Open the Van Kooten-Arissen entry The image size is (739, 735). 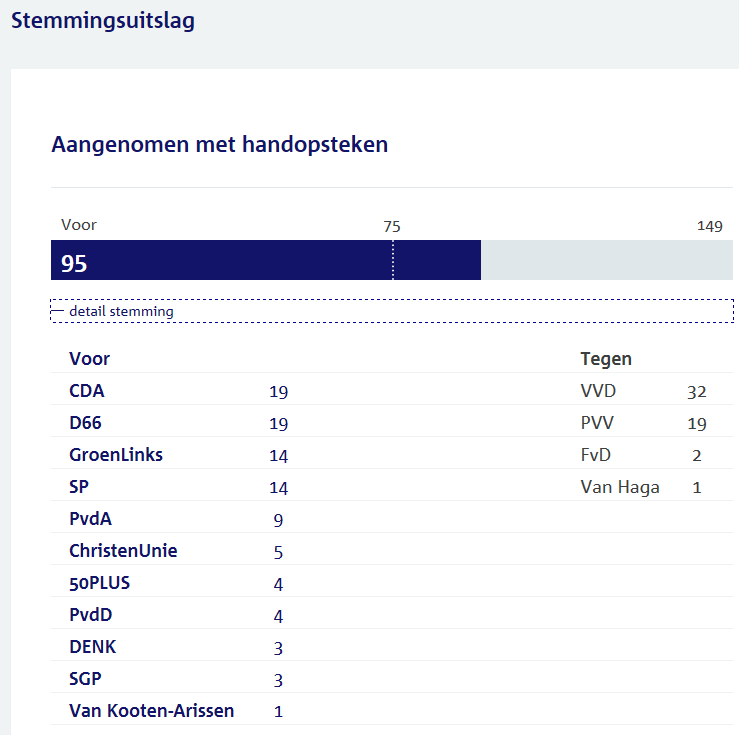(x=151, y=711)
